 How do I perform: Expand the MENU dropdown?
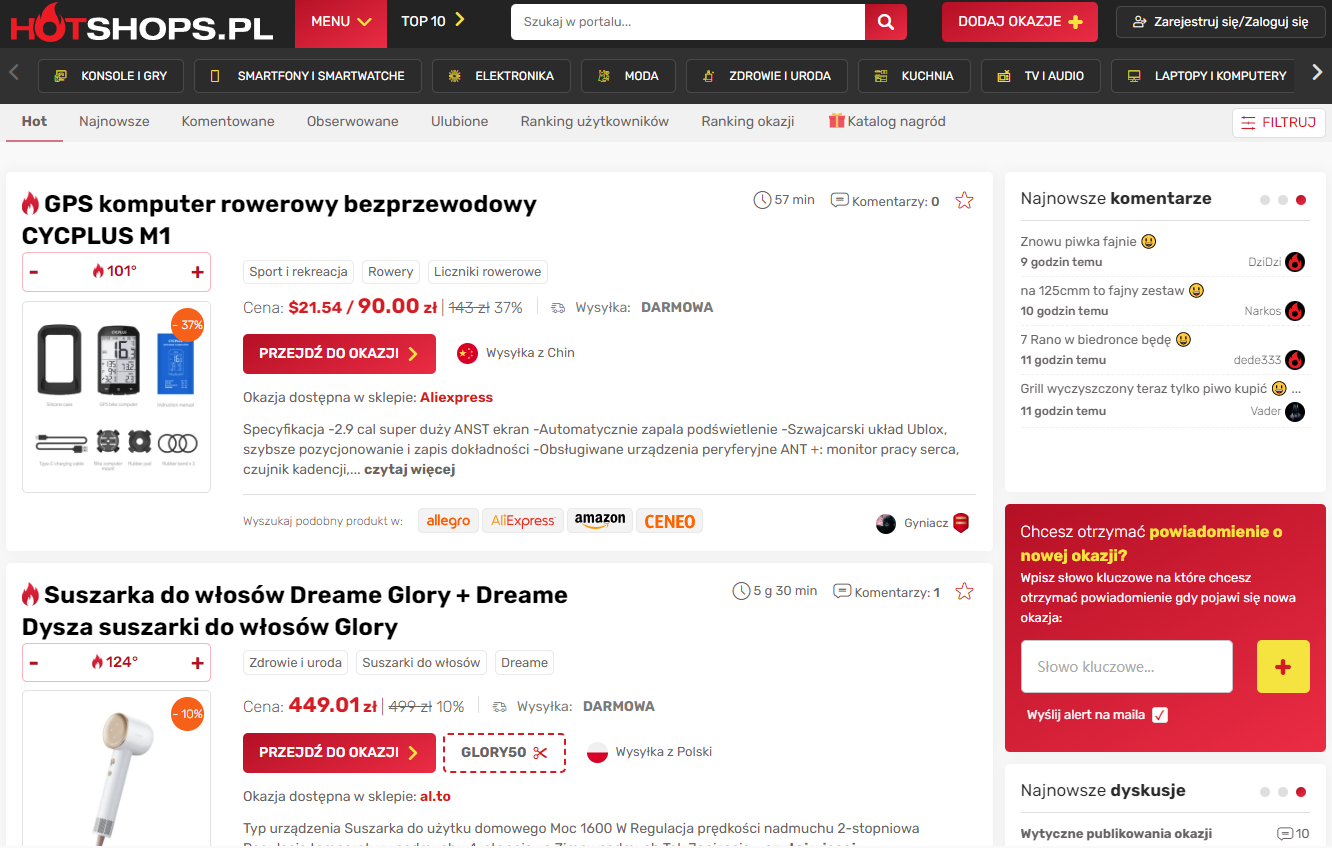(341, 22)
